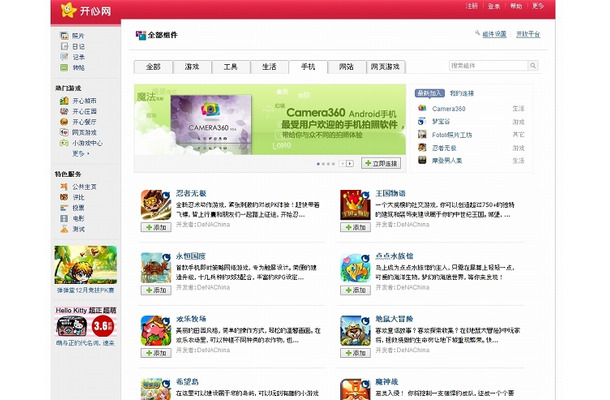The image size is (610, 400).
Task: Switch to the 全部 tab
Action: [153, 67]
